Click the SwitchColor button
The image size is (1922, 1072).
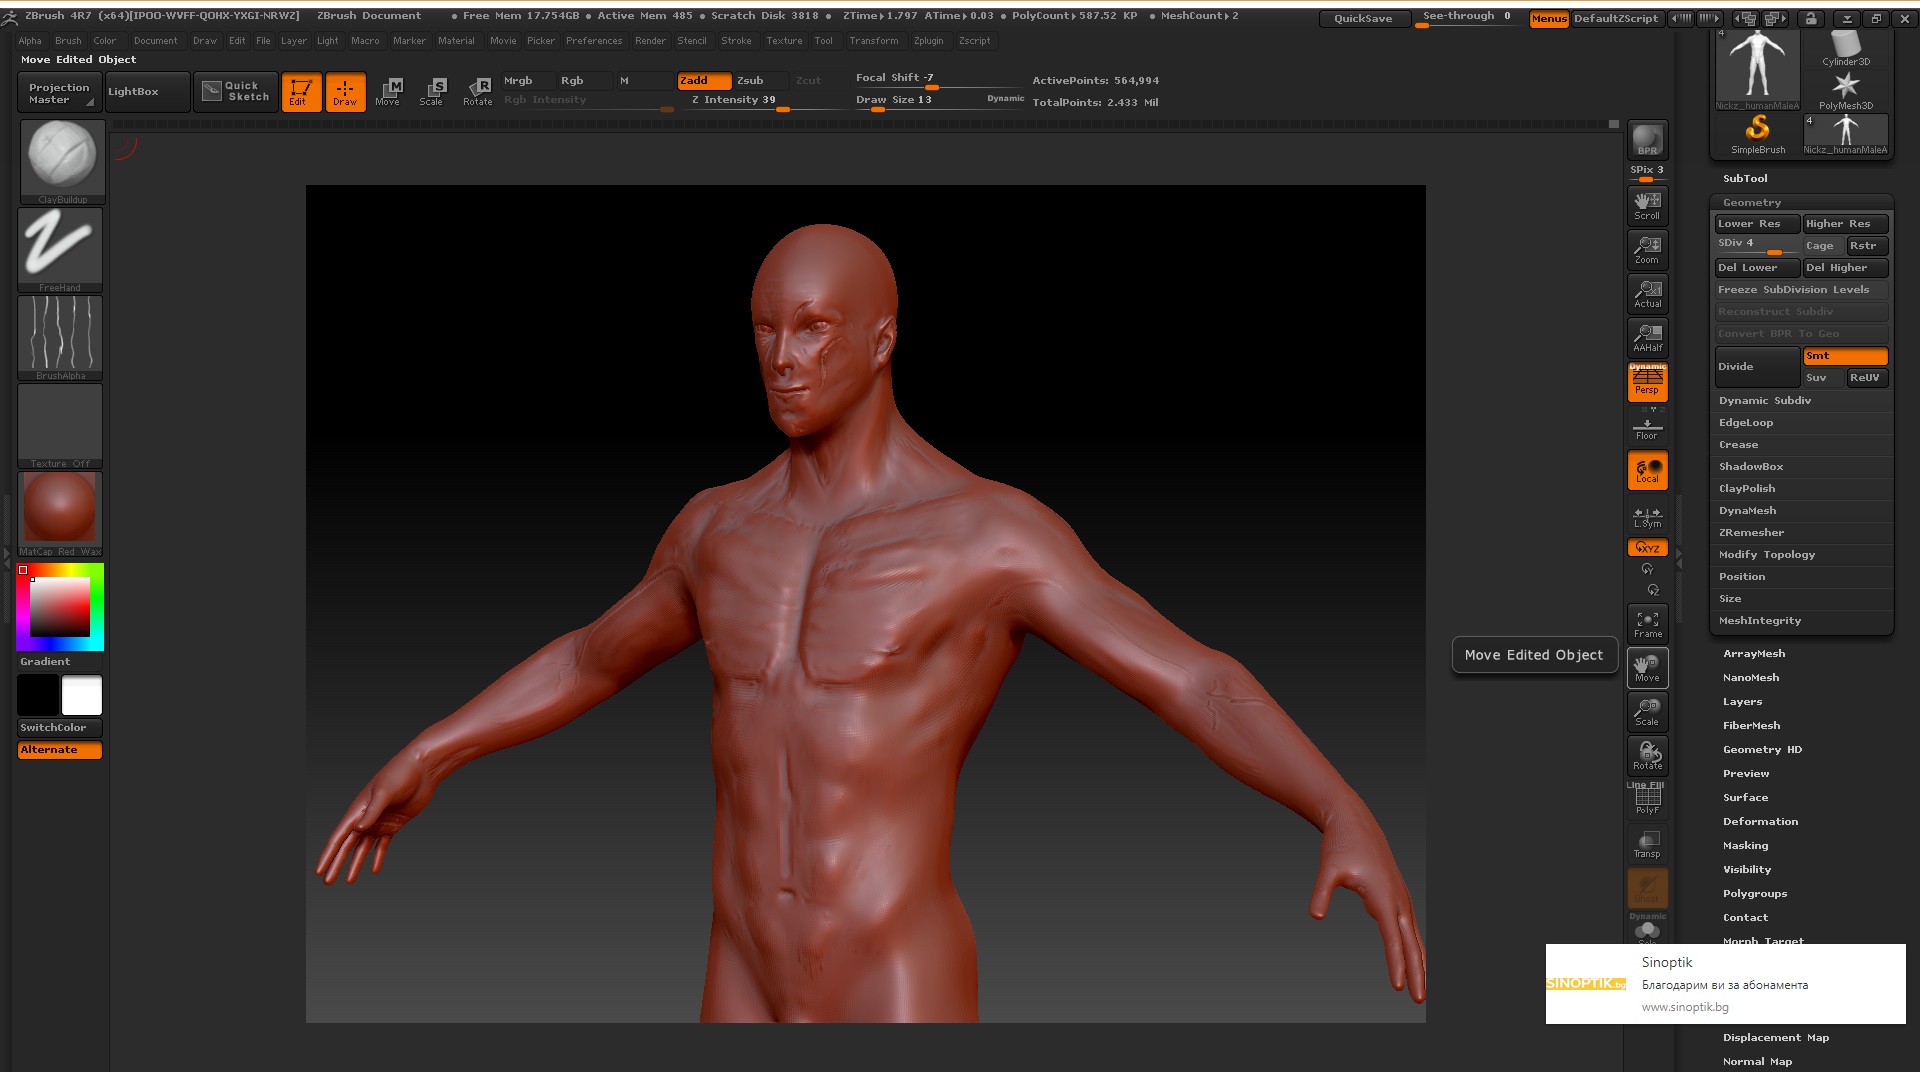pos(60,728)
